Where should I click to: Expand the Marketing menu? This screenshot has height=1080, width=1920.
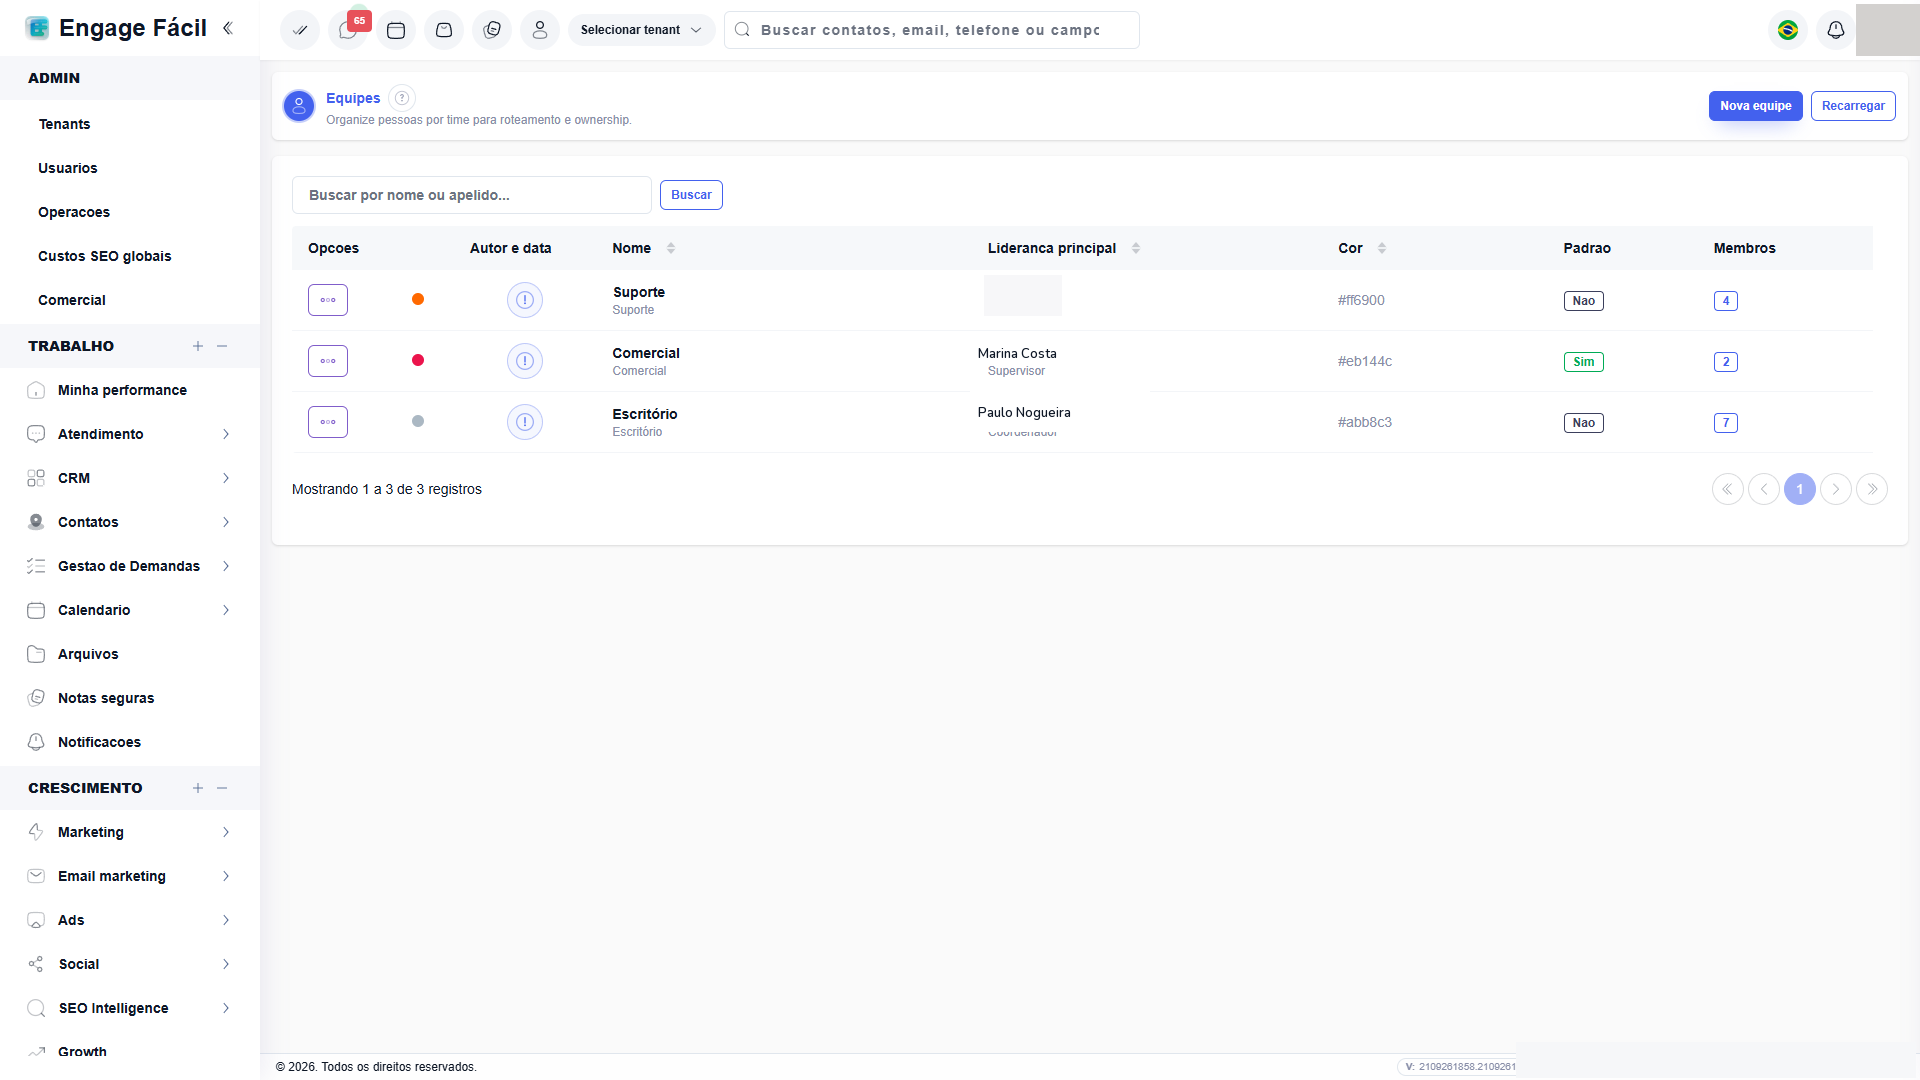tap(130, 832)
